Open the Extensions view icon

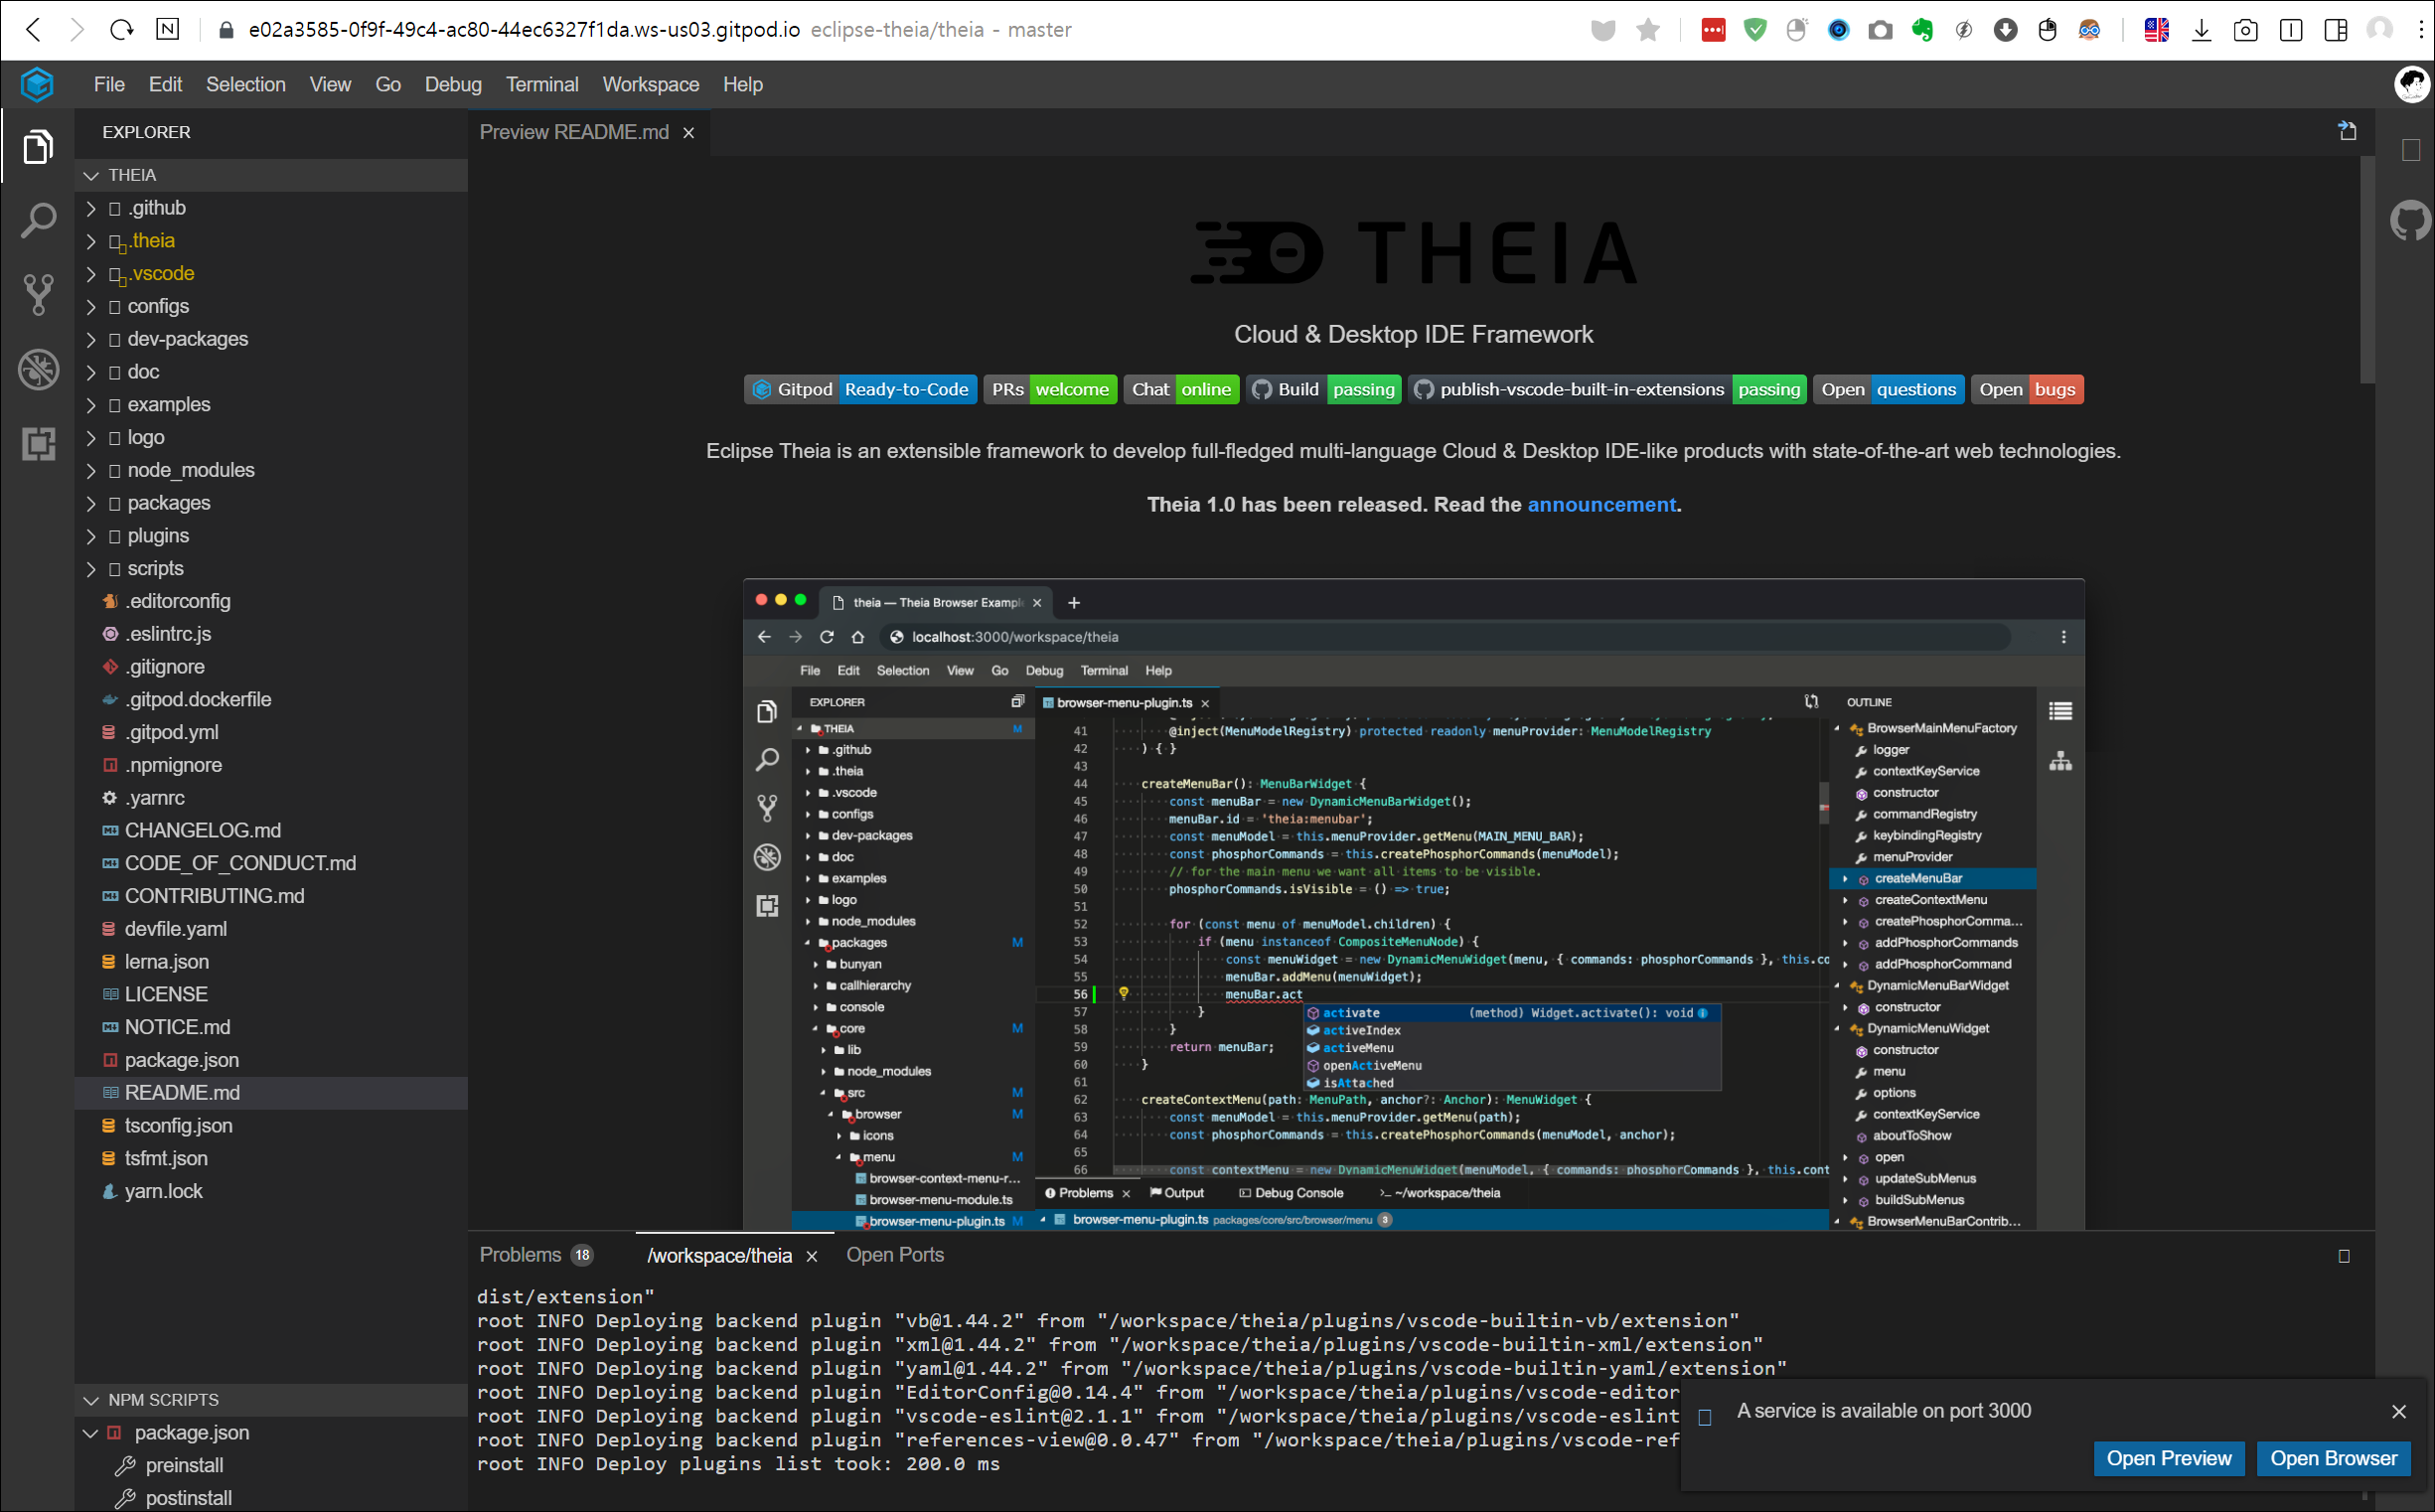pyautogui.click(x=38, y=443)
